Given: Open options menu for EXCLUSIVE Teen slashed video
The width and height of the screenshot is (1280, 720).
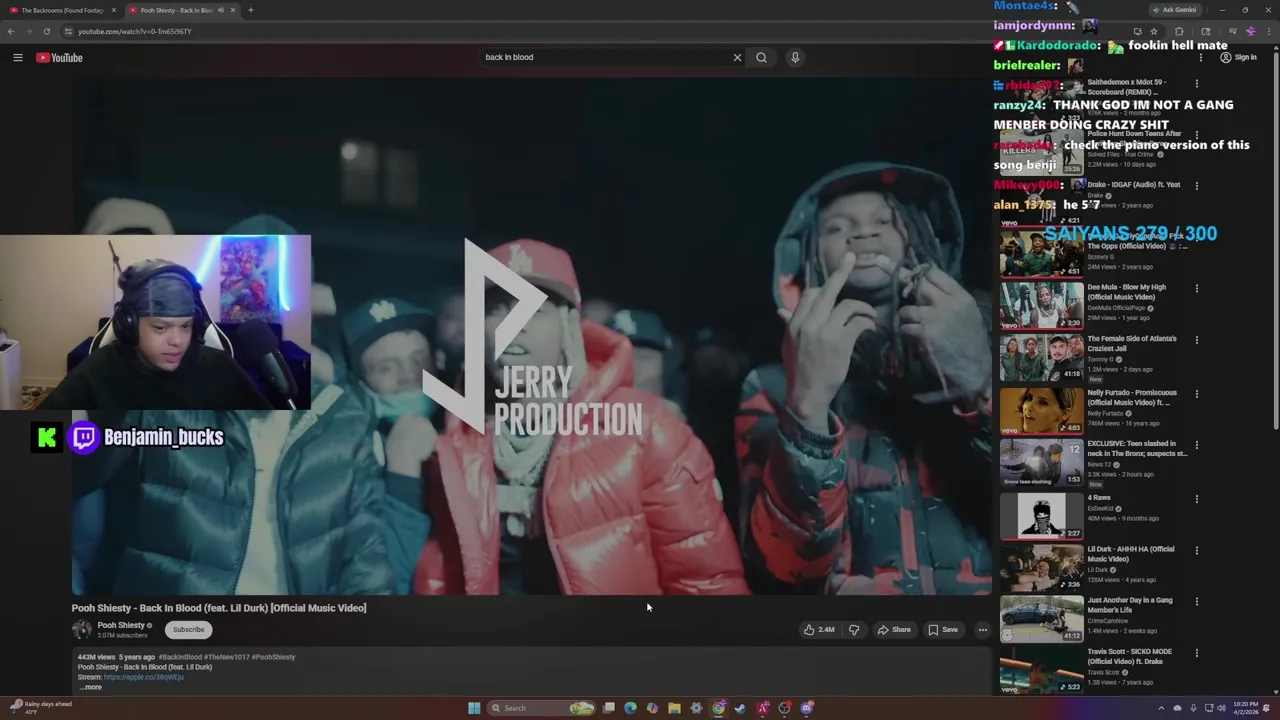Looking at the screenshot, I should coord(1196,445).
